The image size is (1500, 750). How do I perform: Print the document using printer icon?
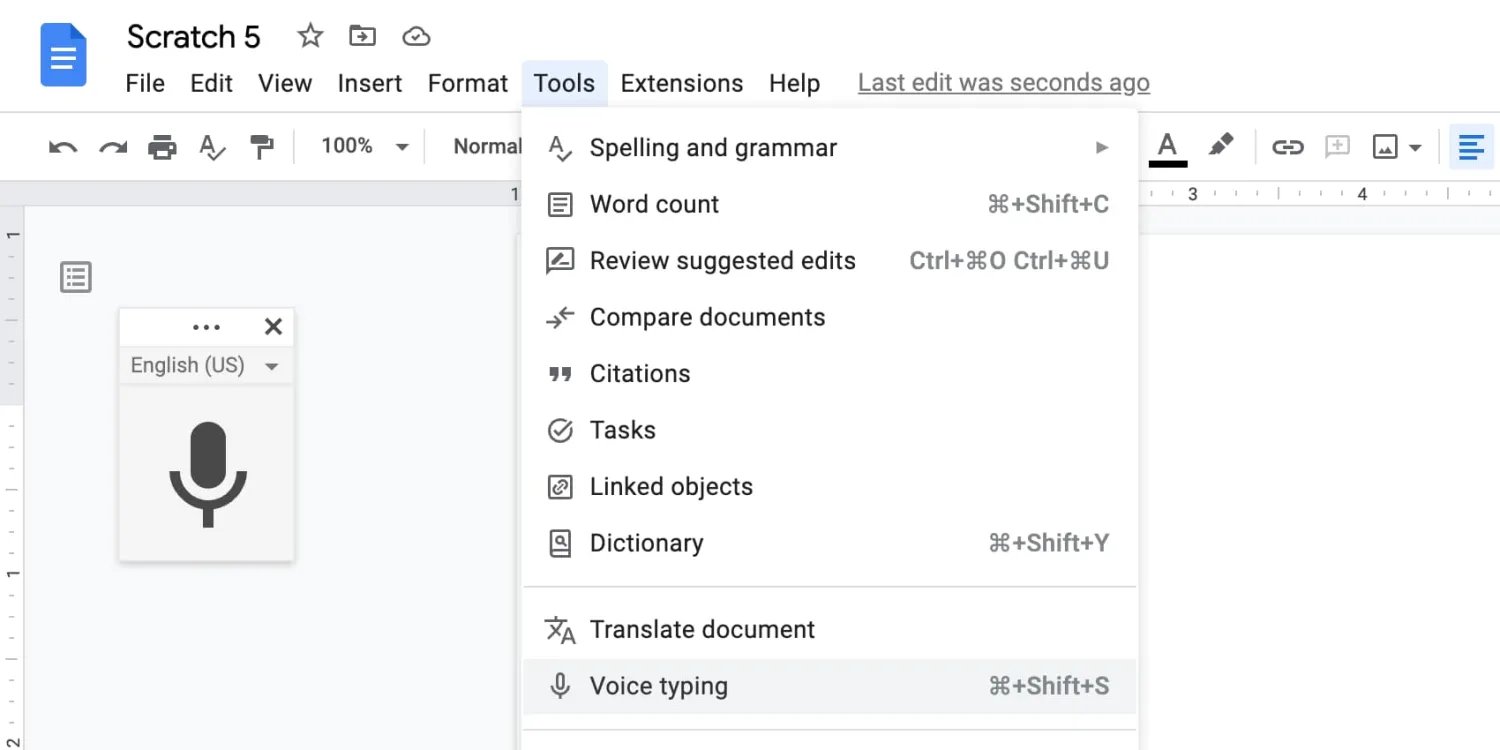click(162, 148)
